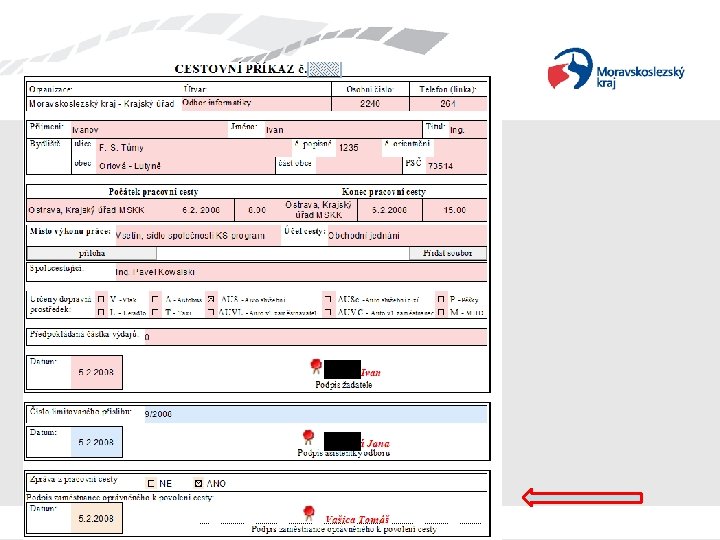This screenshot has height=540, width=720.
Task: Click the orange Datum field for approval
Action: pyautogui.click(x=96, y=518)
